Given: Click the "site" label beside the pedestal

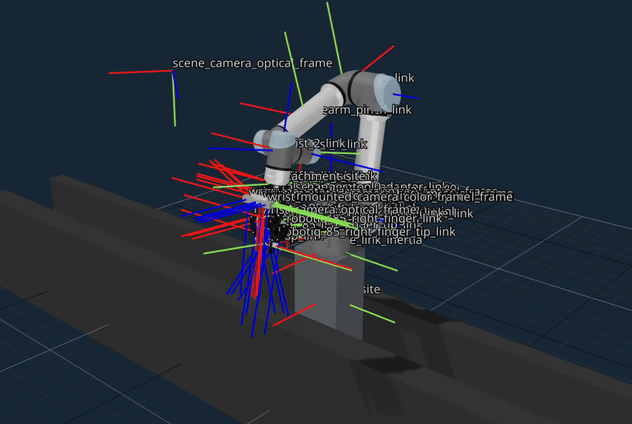Looking at the screenshot, I should click(371, 289).
